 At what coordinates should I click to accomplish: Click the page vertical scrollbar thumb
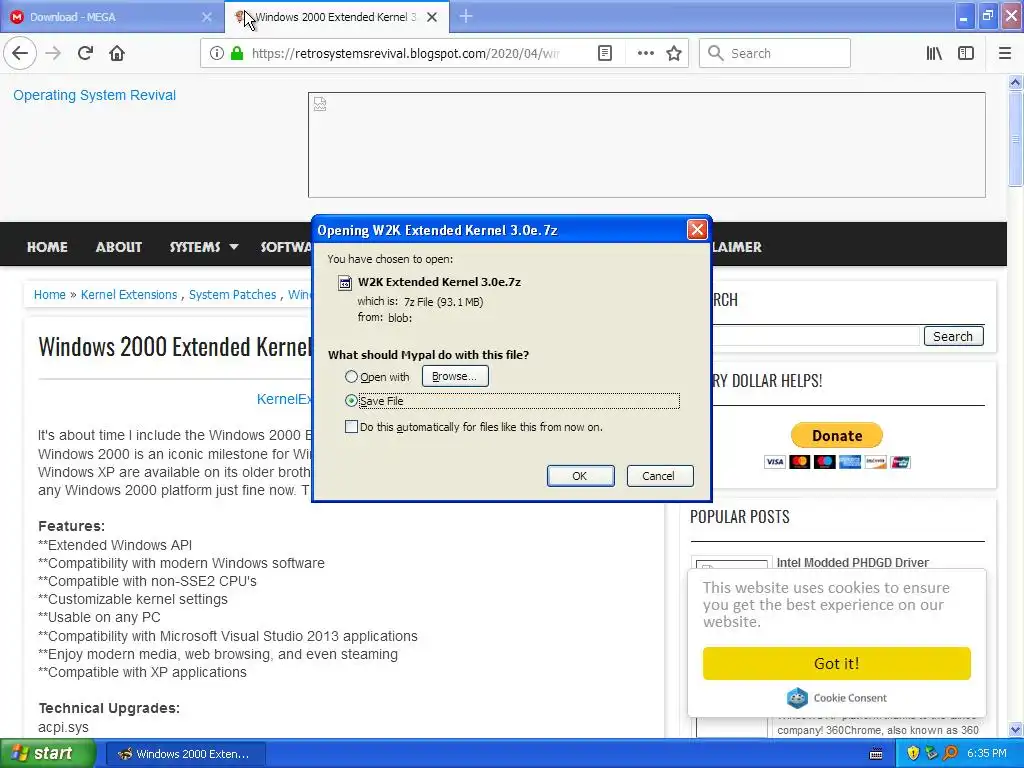pos(1015,138)
